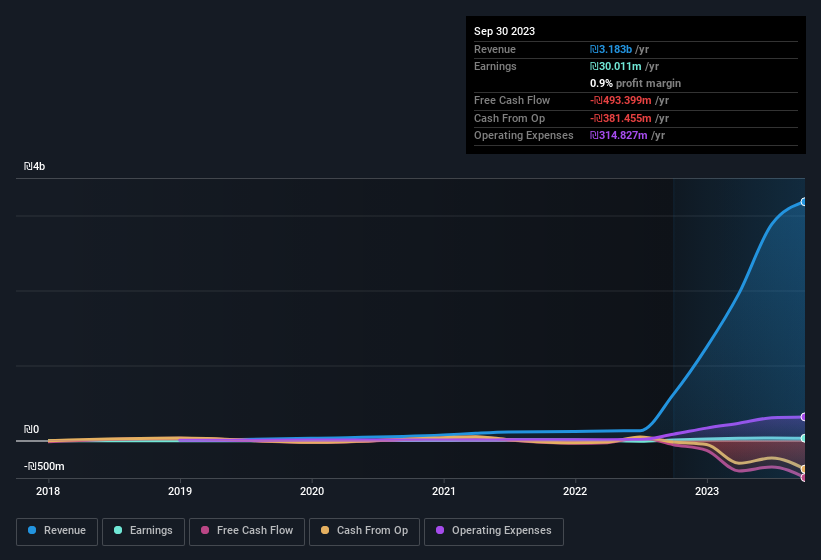Select the Revenue endpoint marker on chart
Screen dimensions: 821x560
804,202
